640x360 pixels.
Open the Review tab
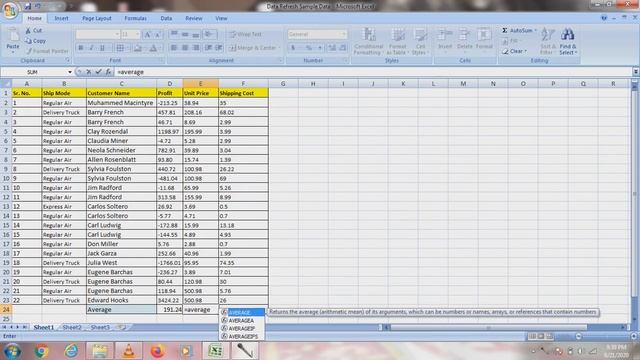(x=193, y=18)
